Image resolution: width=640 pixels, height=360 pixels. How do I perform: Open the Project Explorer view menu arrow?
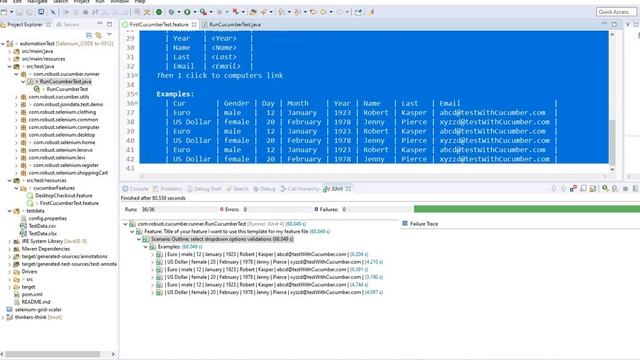pyautogui.click(x=109, y=35)
